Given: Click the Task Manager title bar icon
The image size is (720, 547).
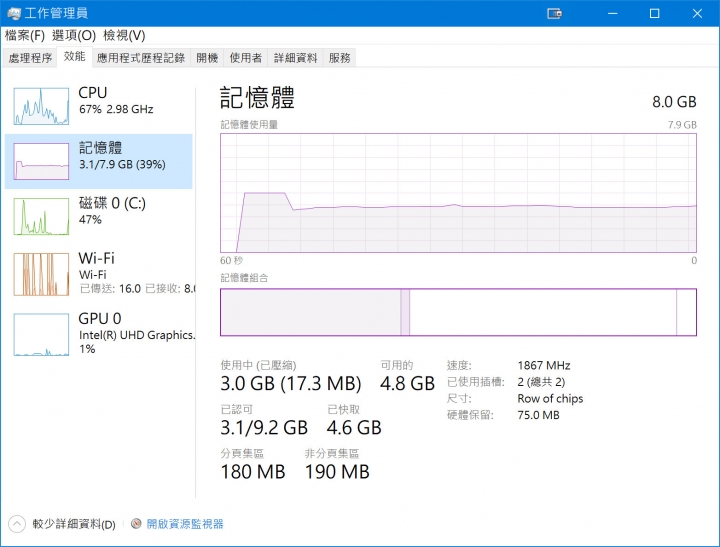Looking at the screenshot, I should [x=14, y=13].
